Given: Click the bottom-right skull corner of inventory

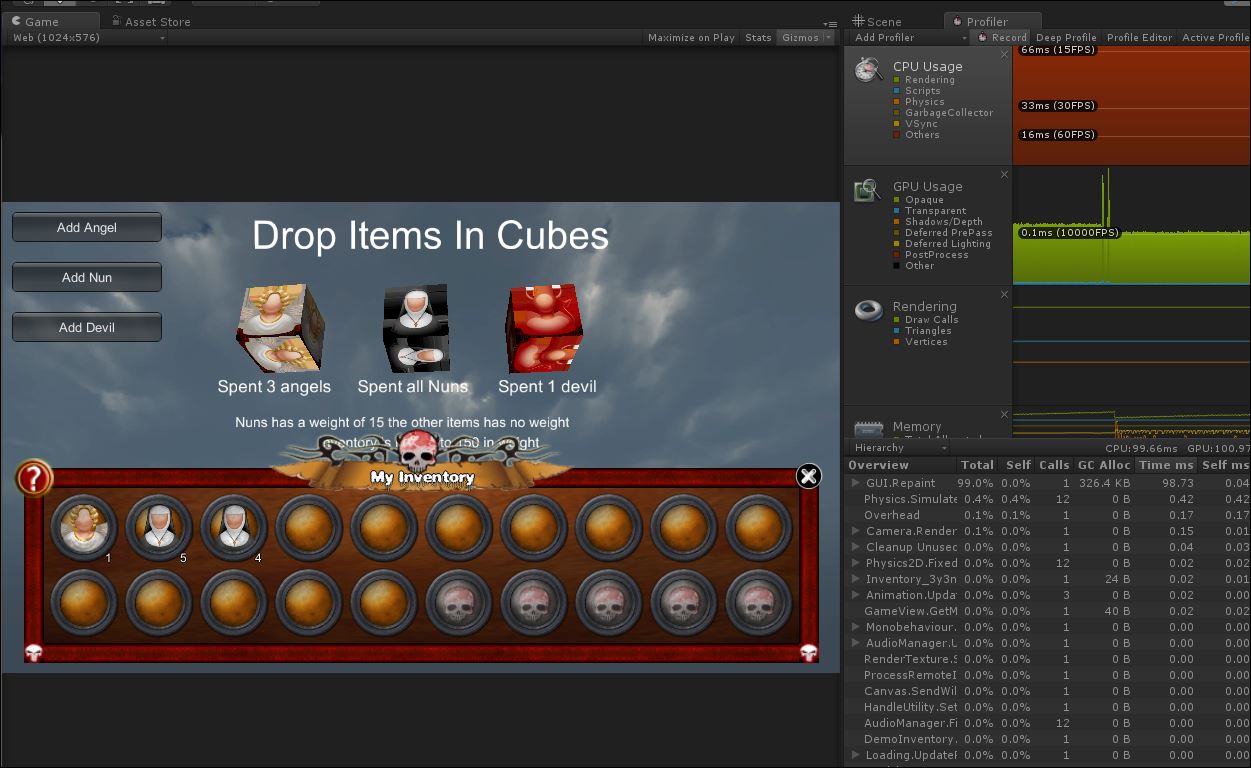Looking at the screenshot, I should point(809,653).
